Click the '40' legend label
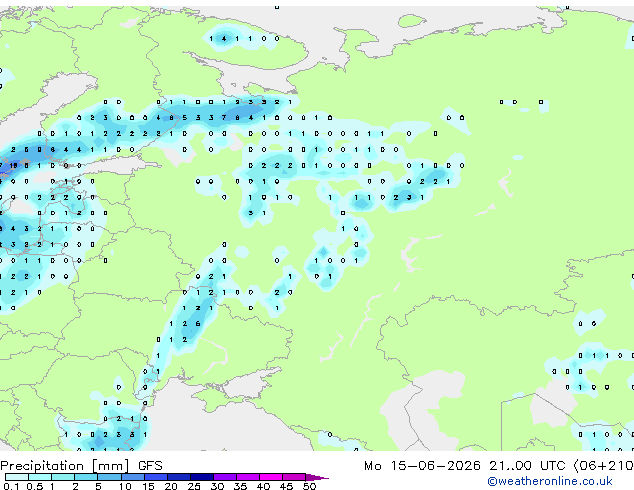Image resolution: width=634 pixels, height=490 pixels. 263,486
